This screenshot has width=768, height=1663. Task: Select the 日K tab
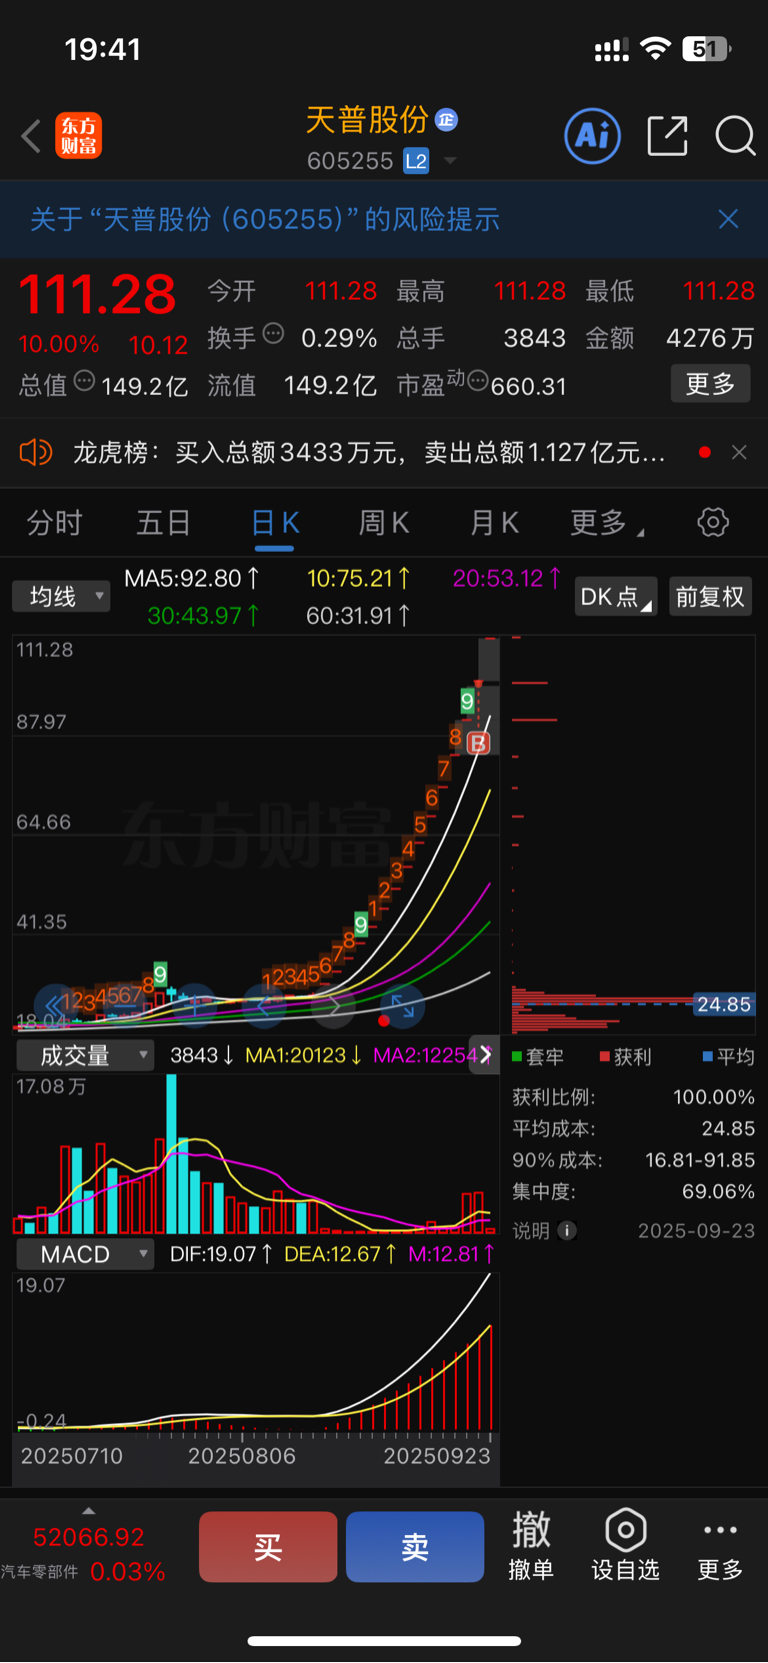275,523
